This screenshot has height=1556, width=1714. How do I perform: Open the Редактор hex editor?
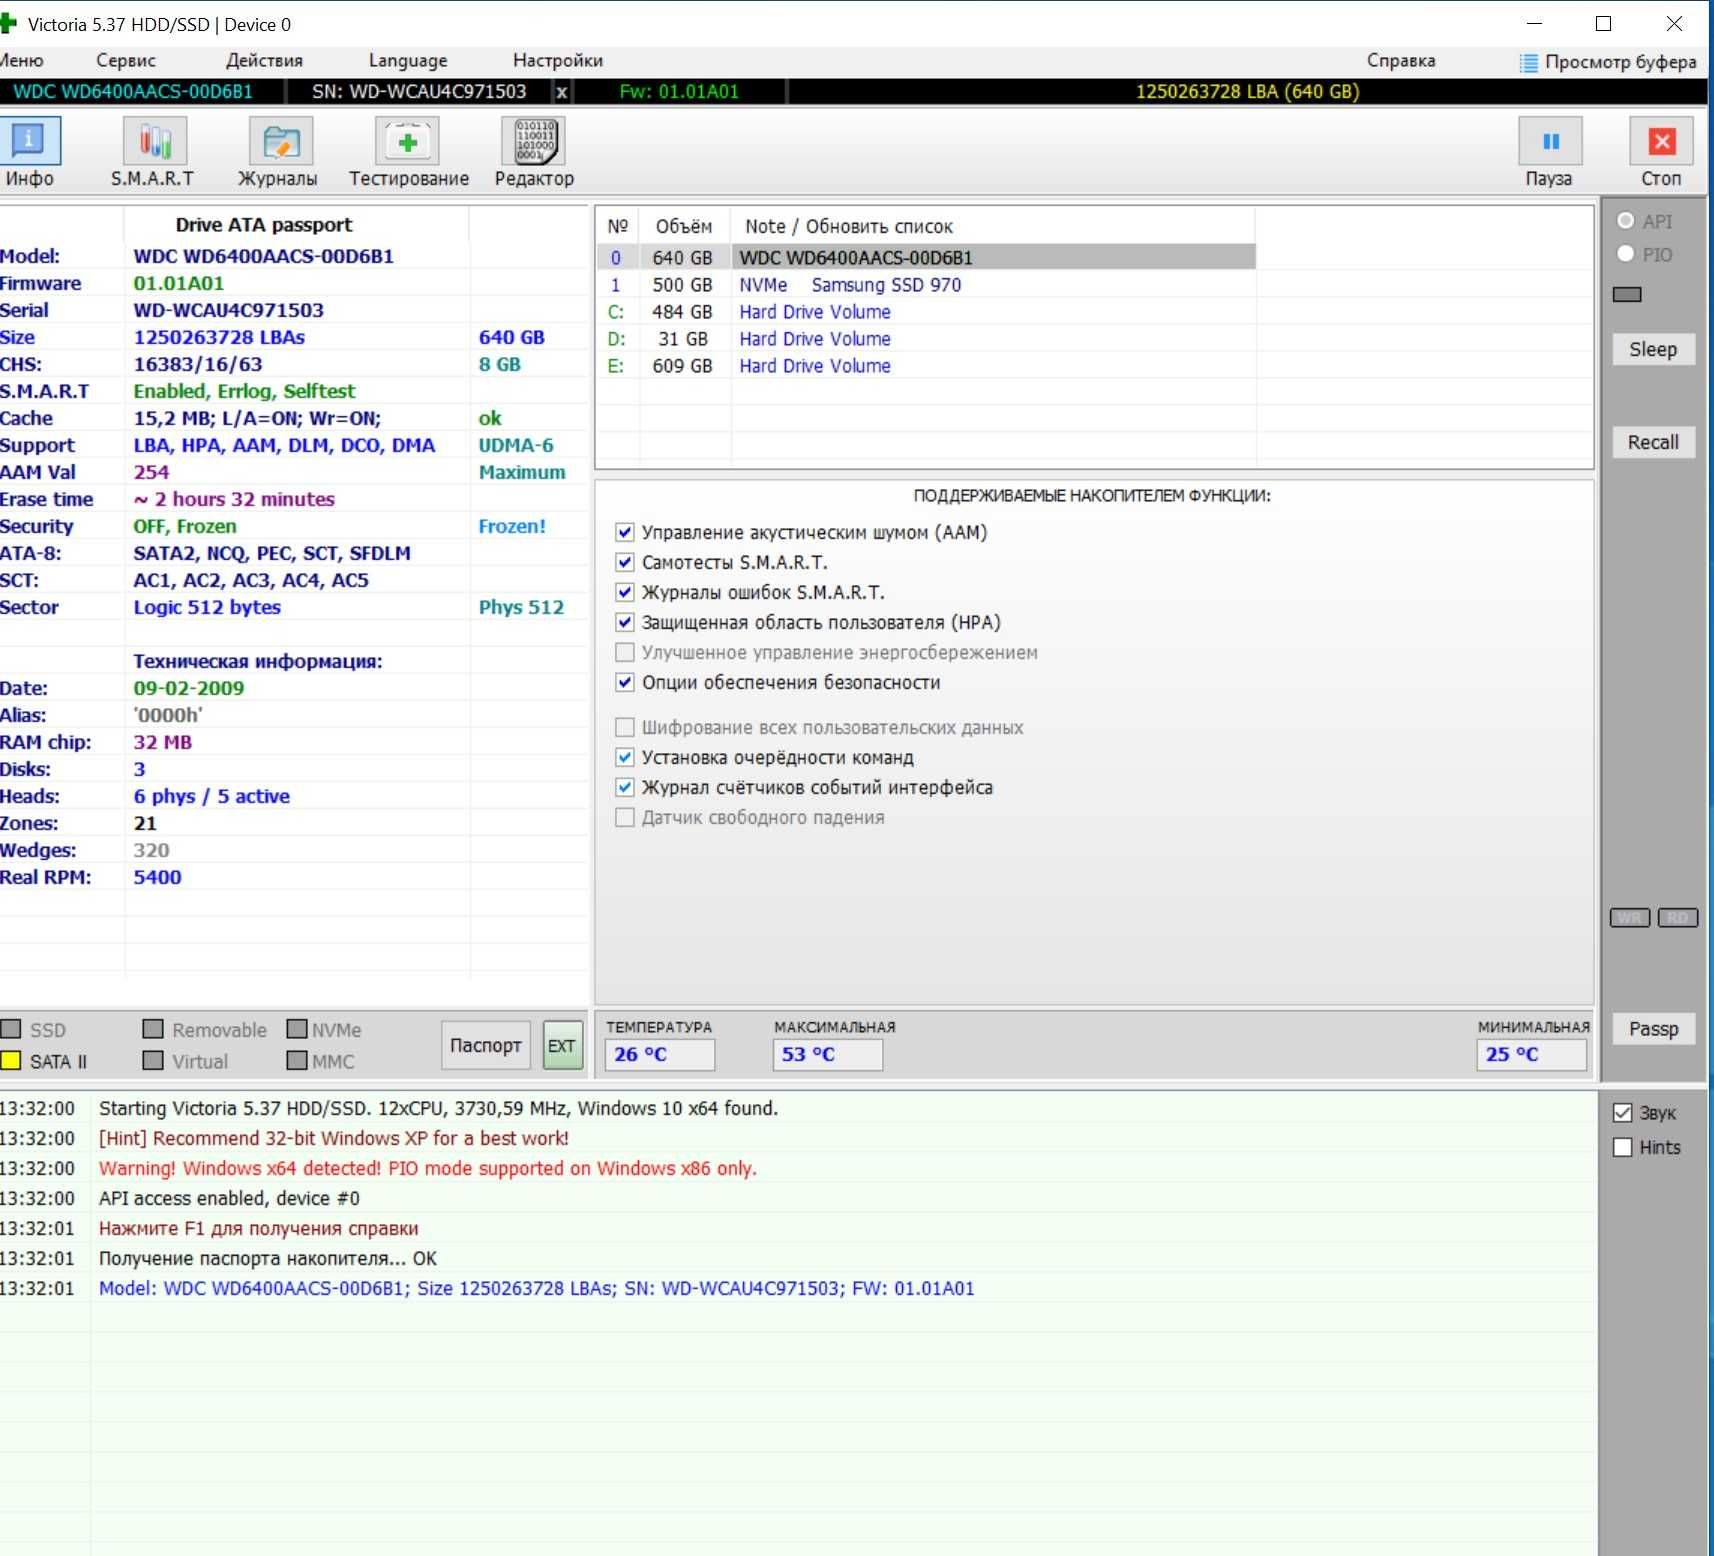534,152
